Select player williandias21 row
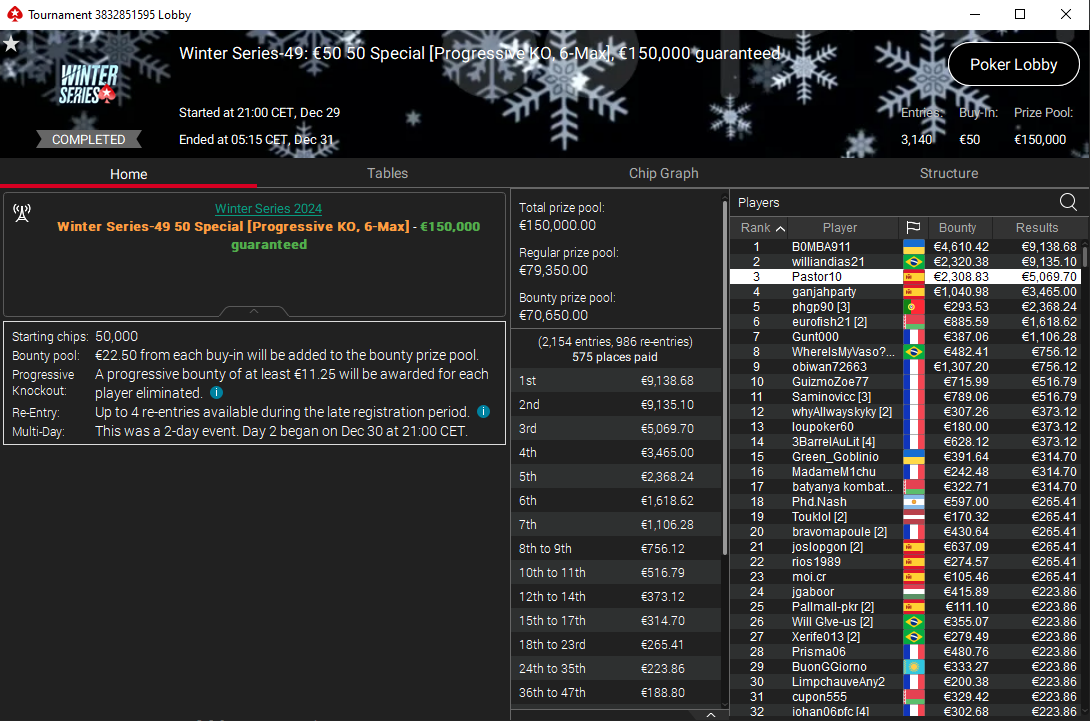This screenshot has height=721, width=1090. pos(905,262)
